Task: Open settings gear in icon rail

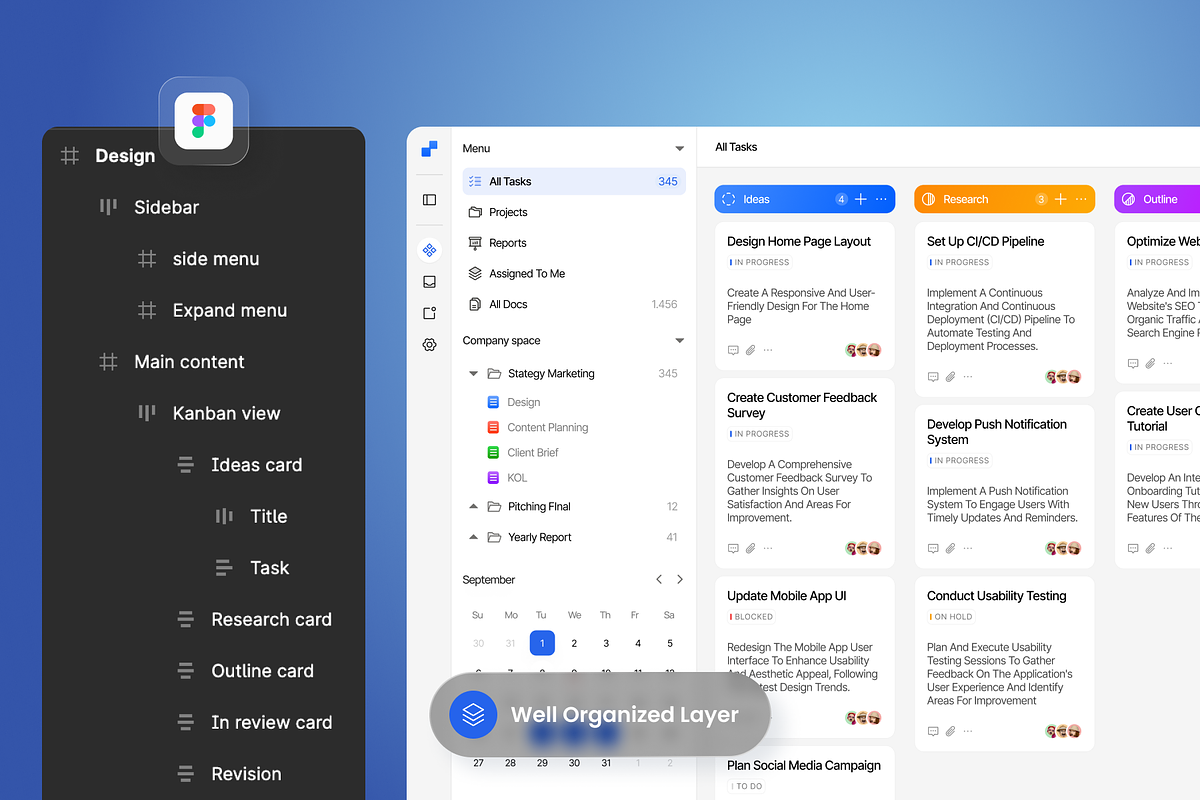Action: coord(429,344)
